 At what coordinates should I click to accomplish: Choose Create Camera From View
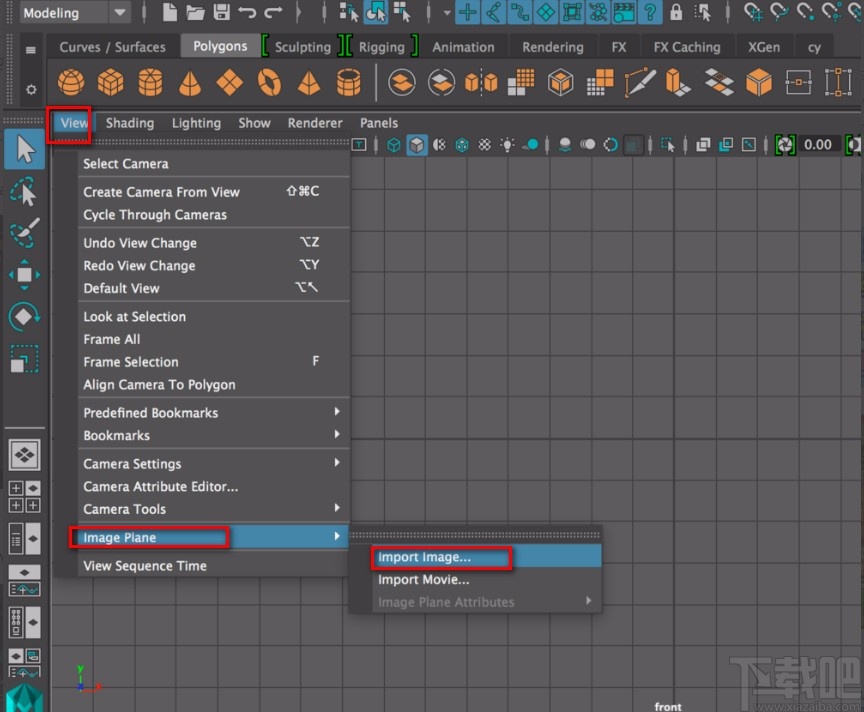click(x=214, y=192)
